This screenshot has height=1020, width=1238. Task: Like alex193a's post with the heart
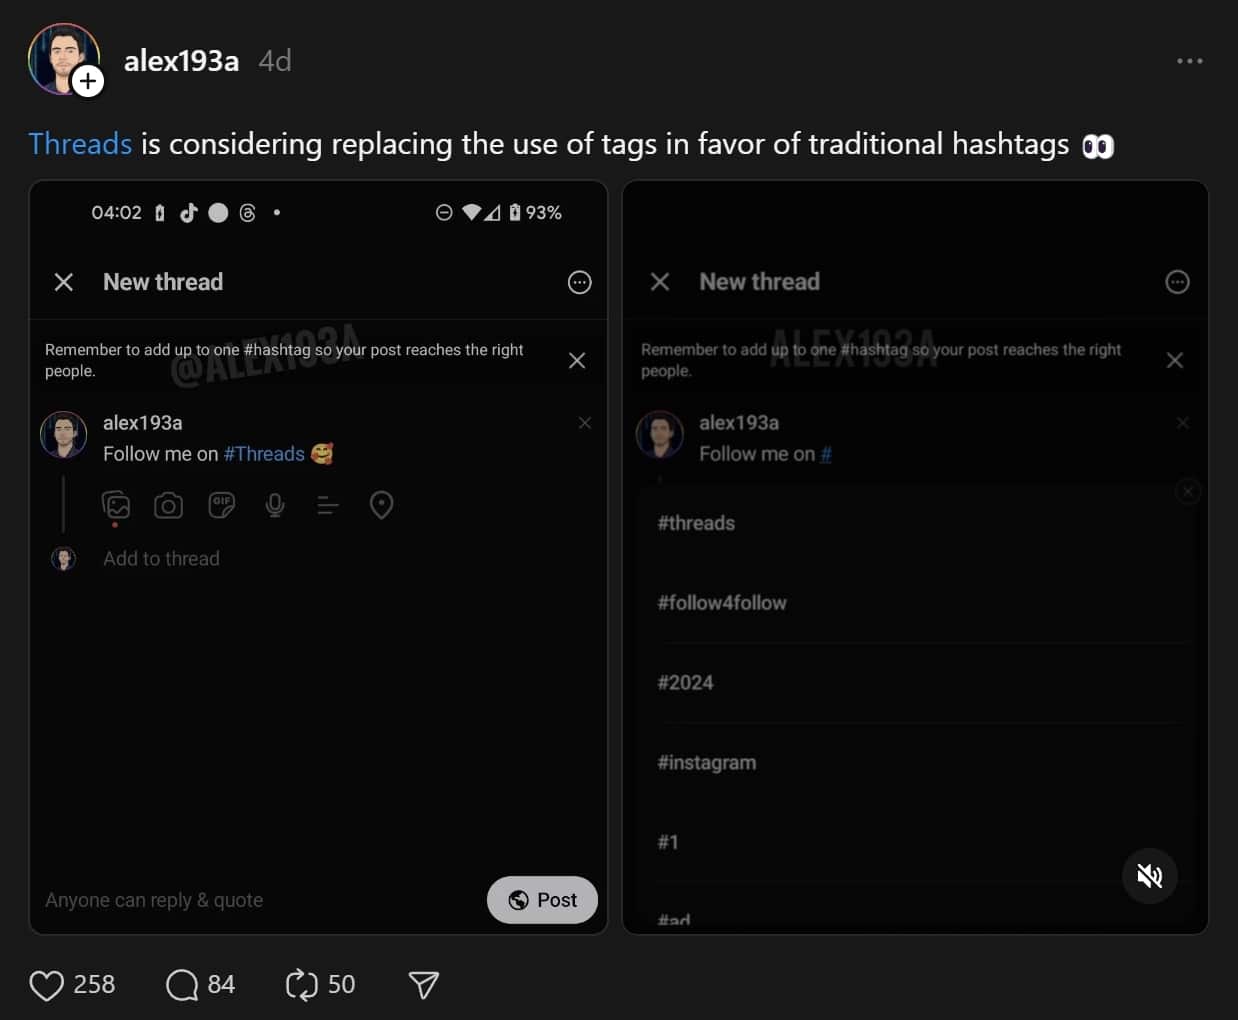point(46,984)
